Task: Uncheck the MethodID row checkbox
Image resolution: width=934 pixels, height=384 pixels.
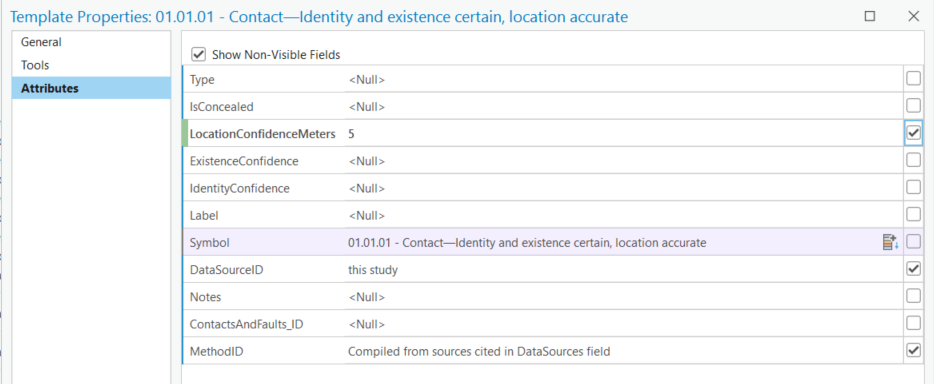Action: tap(913, 351)
